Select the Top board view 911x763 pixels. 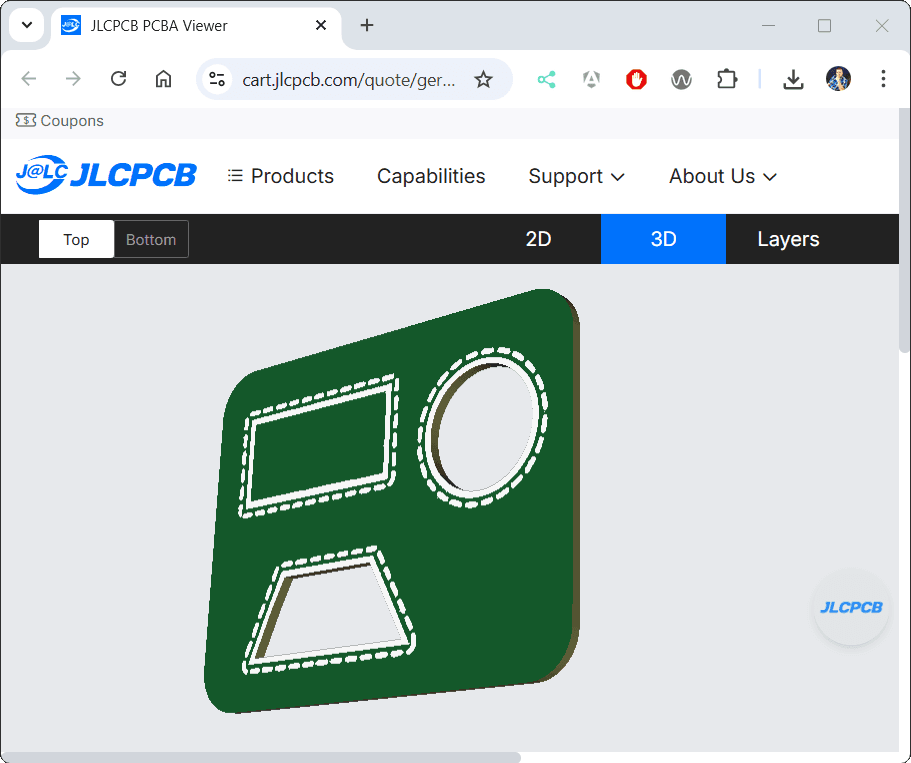(76, 239)
